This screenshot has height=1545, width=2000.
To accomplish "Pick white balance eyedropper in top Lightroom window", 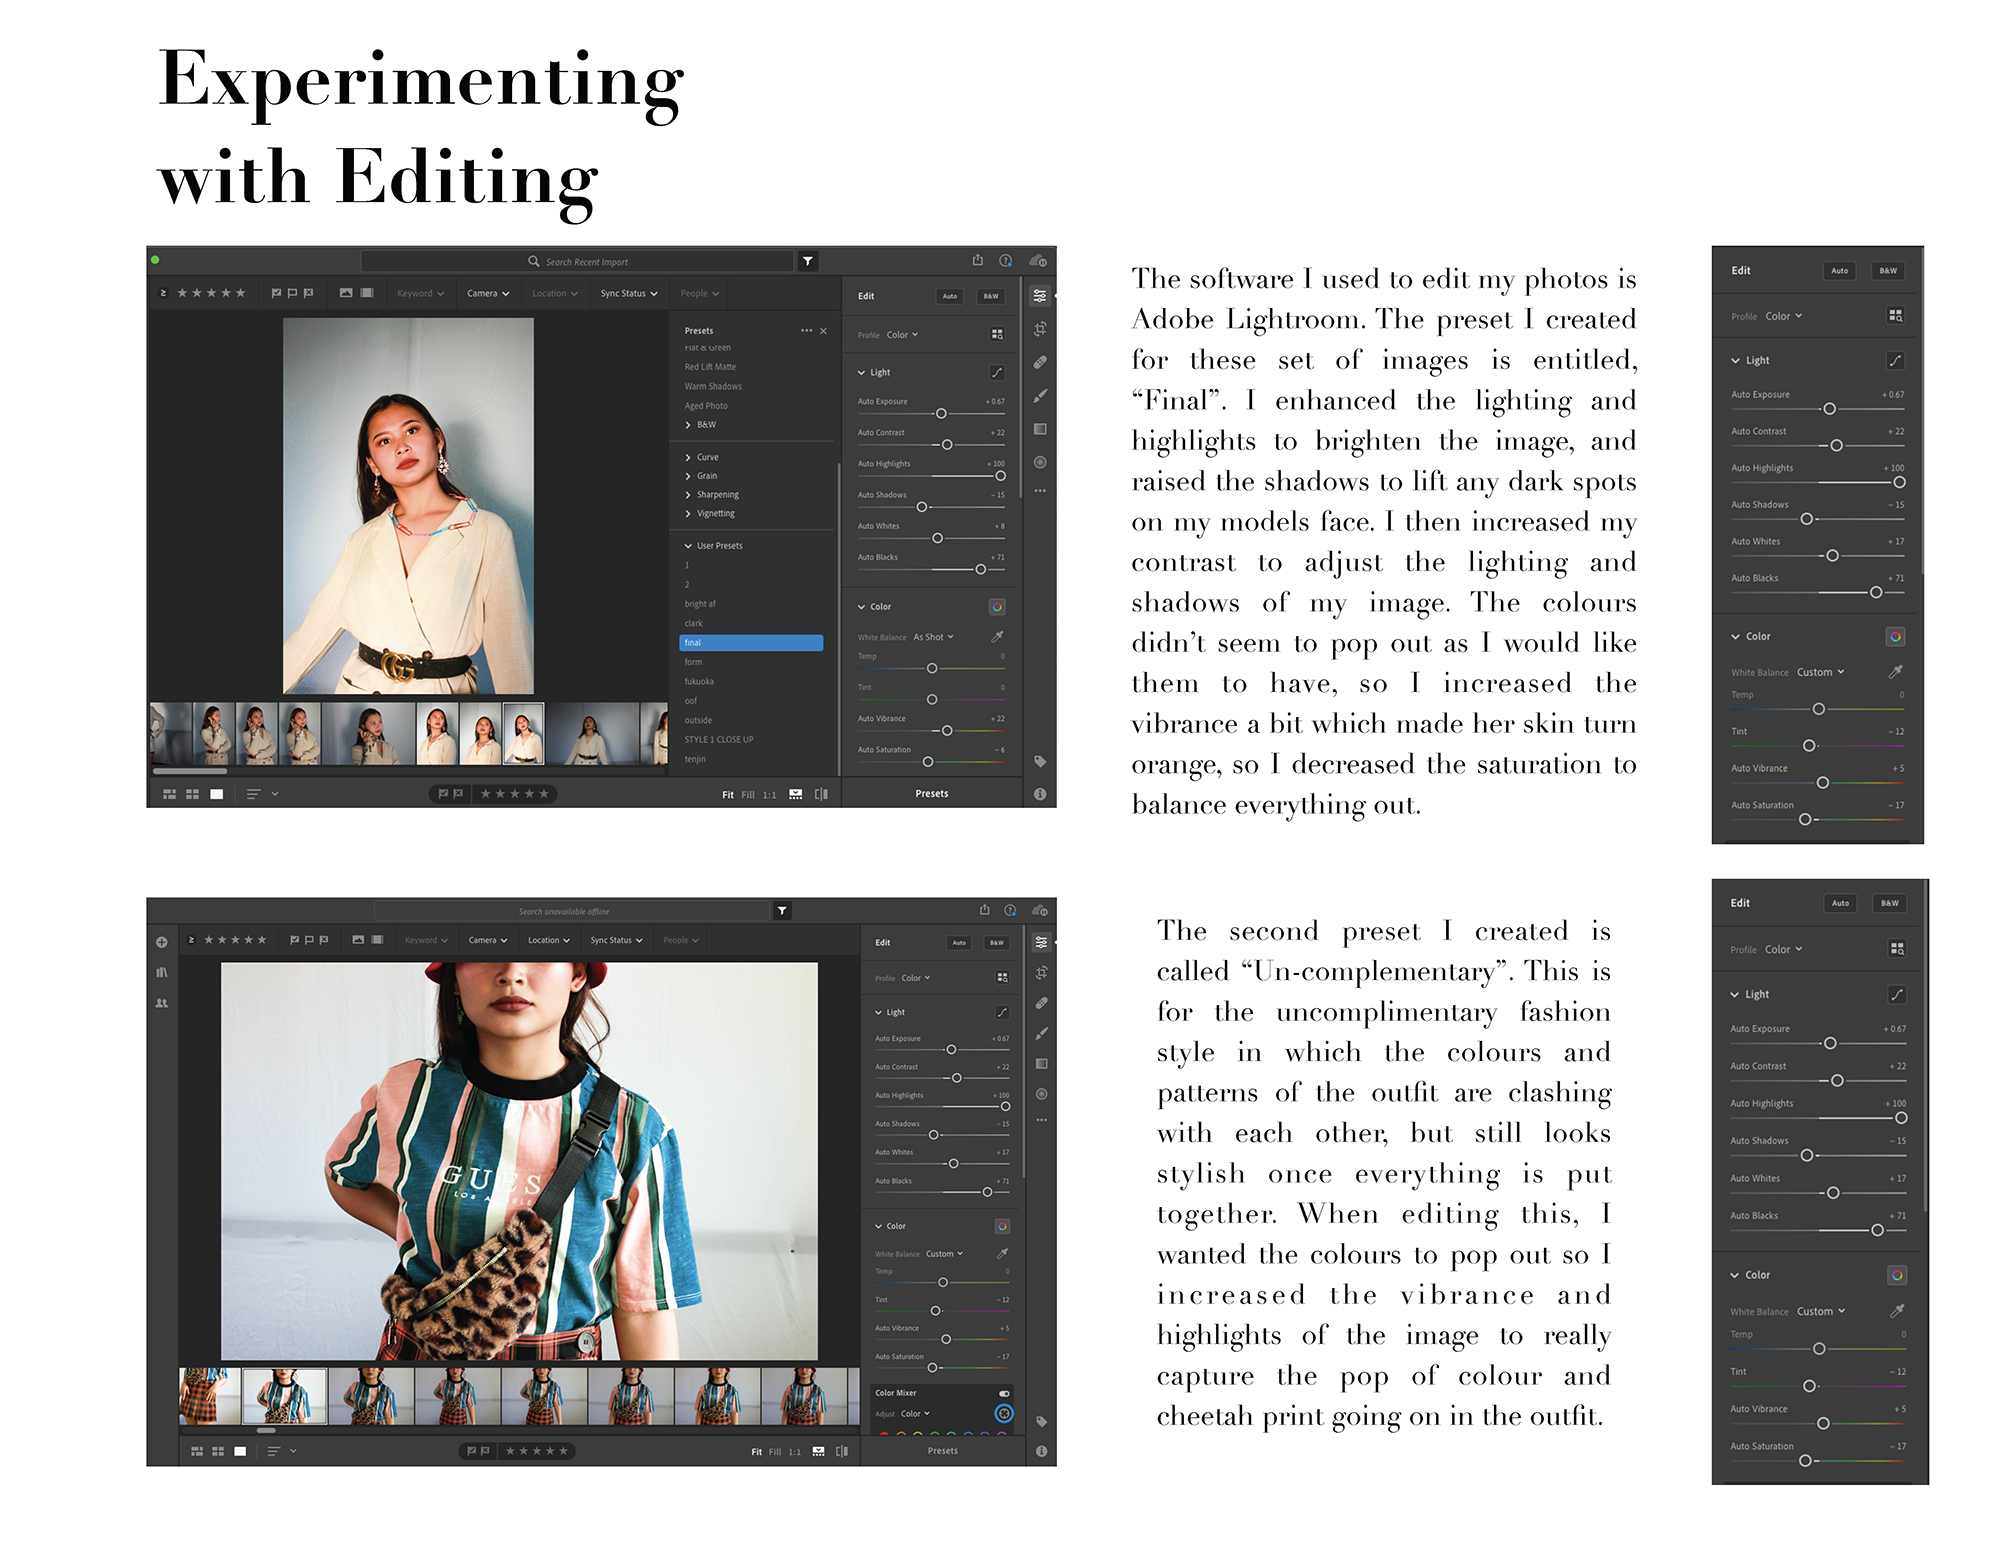I will 997,637.
